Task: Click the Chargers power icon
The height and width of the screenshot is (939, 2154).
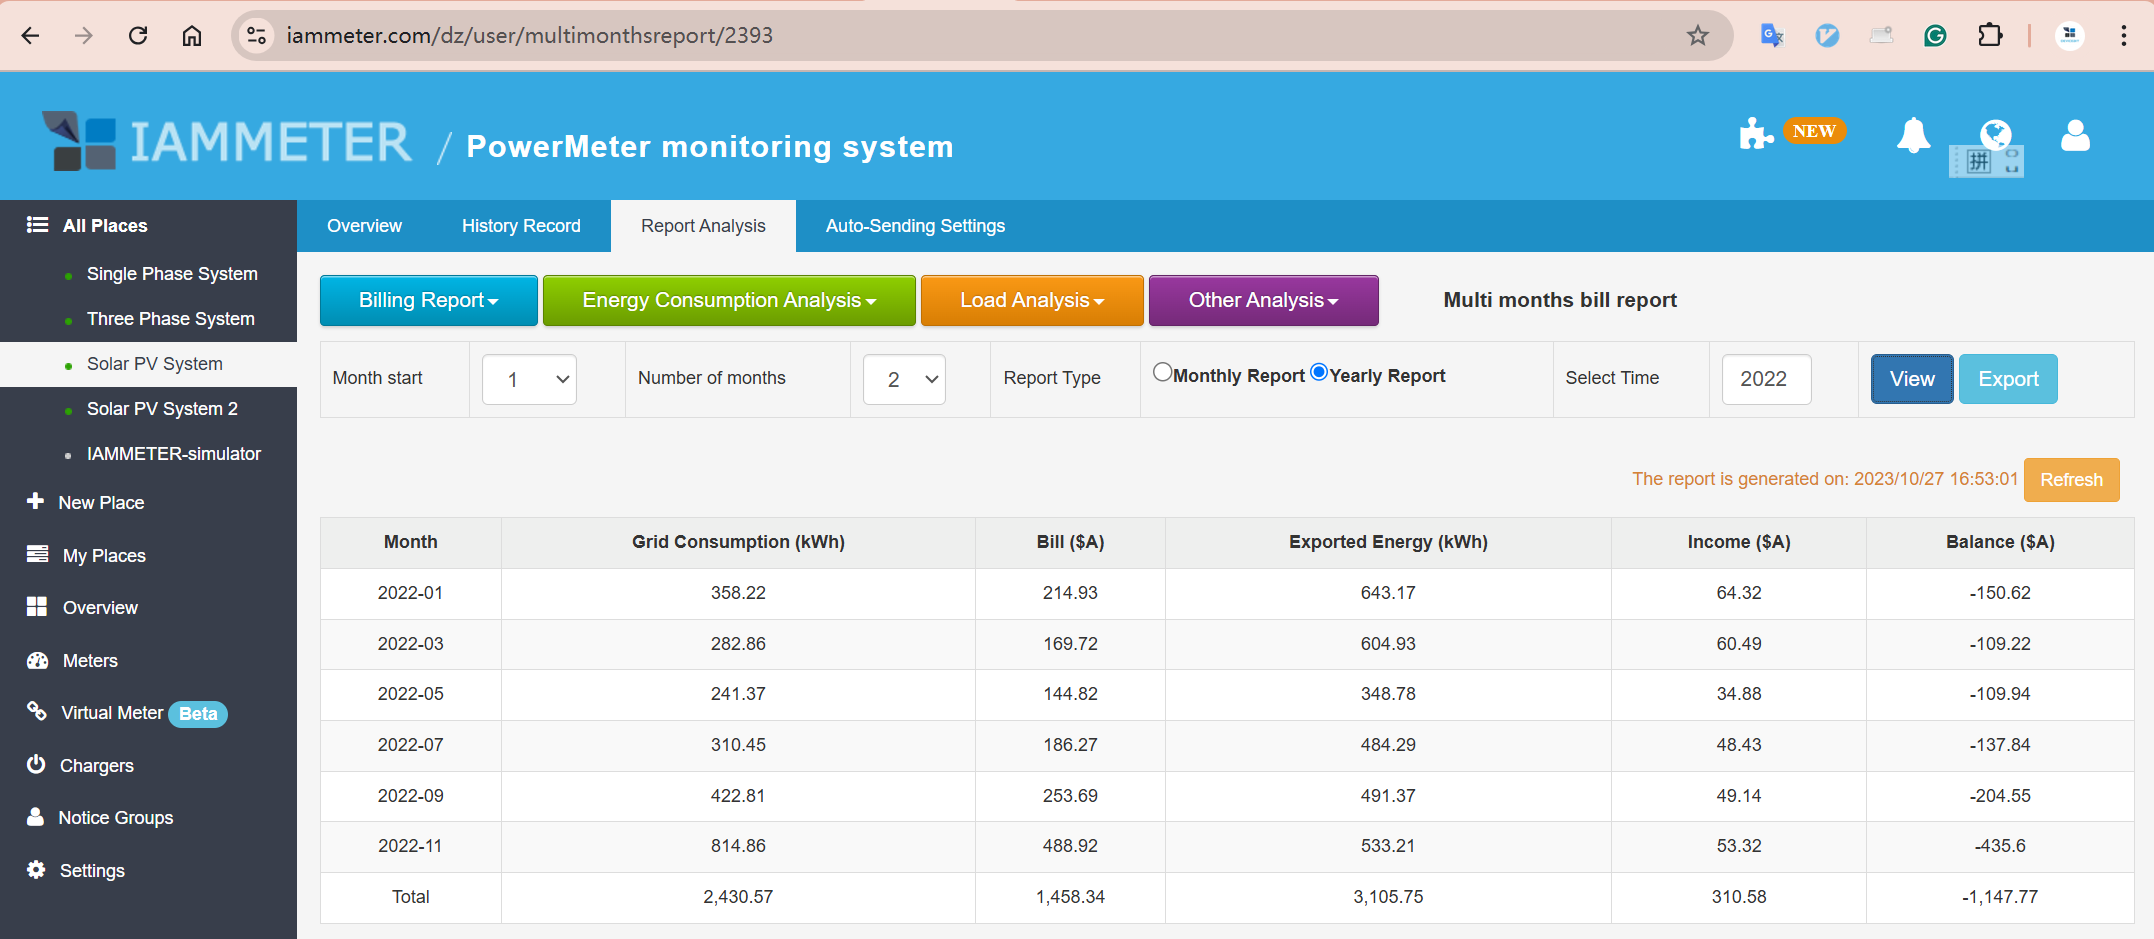Action: tap(36, 764)
